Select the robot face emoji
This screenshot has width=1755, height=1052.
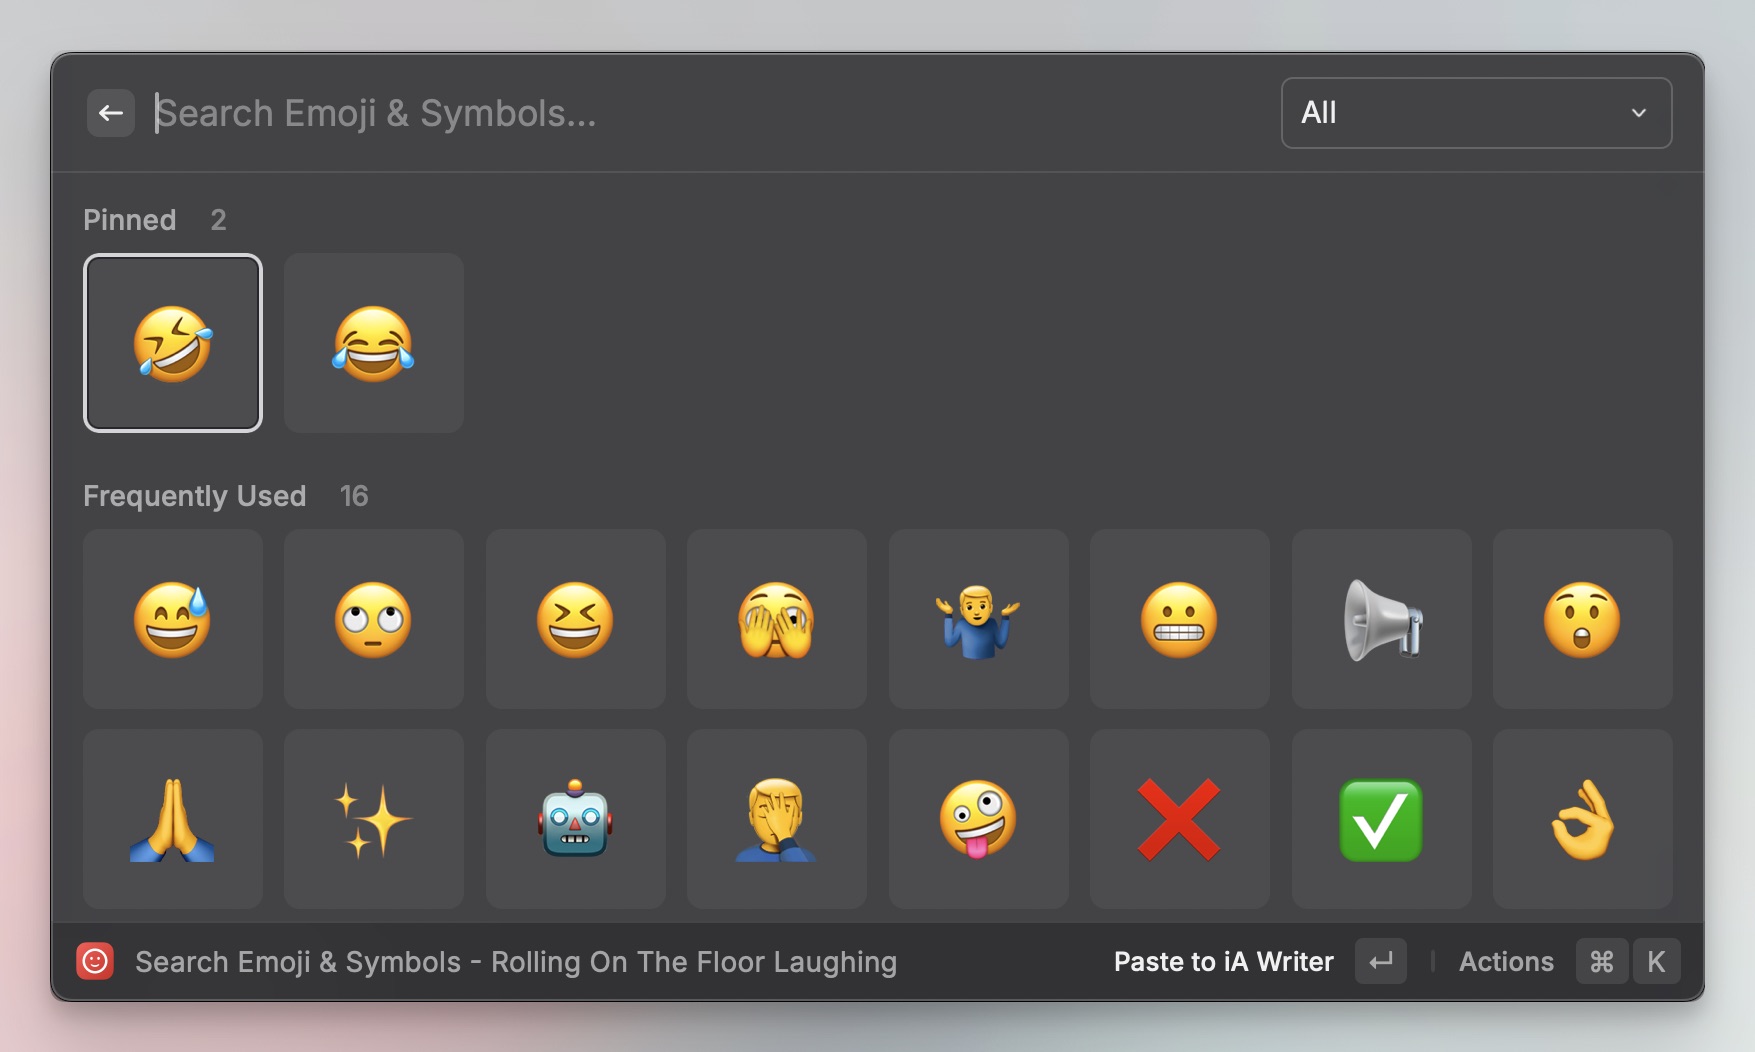click(576, 819)
